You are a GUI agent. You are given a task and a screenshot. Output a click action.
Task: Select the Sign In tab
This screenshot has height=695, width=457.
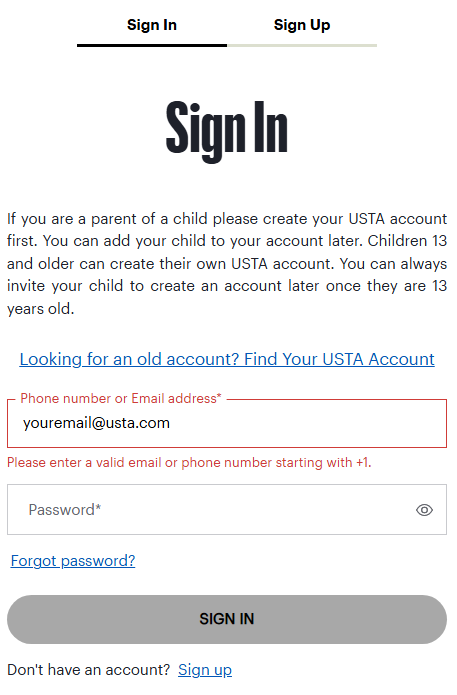click(x=152, y=25)
